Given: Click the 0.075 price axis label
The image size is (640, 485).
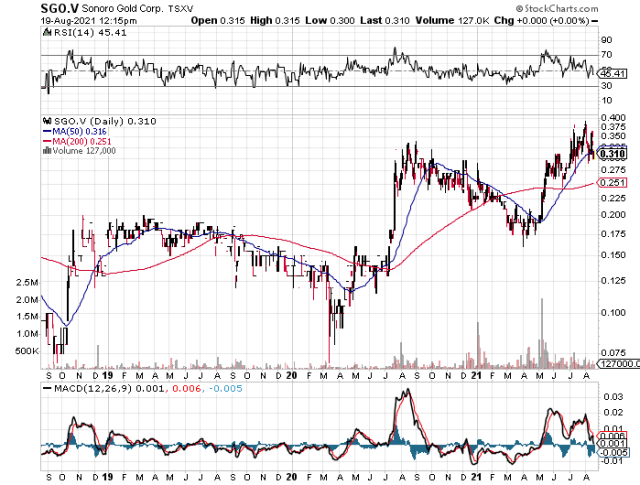Looking at the screenshot, I should 613,353.
